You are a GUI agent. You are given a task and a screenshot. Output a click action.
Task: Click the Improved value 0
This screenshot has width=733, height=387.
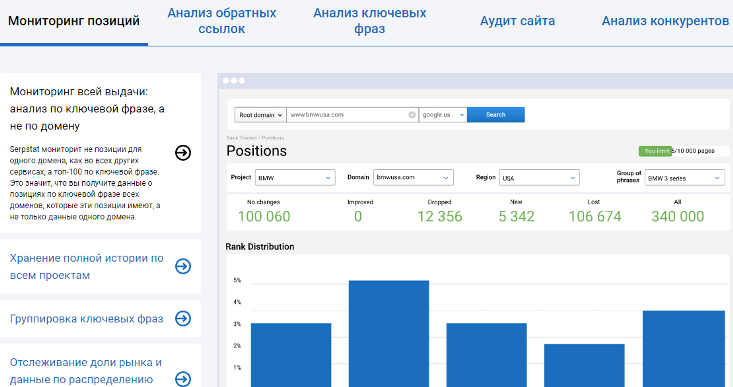(358, 216)
